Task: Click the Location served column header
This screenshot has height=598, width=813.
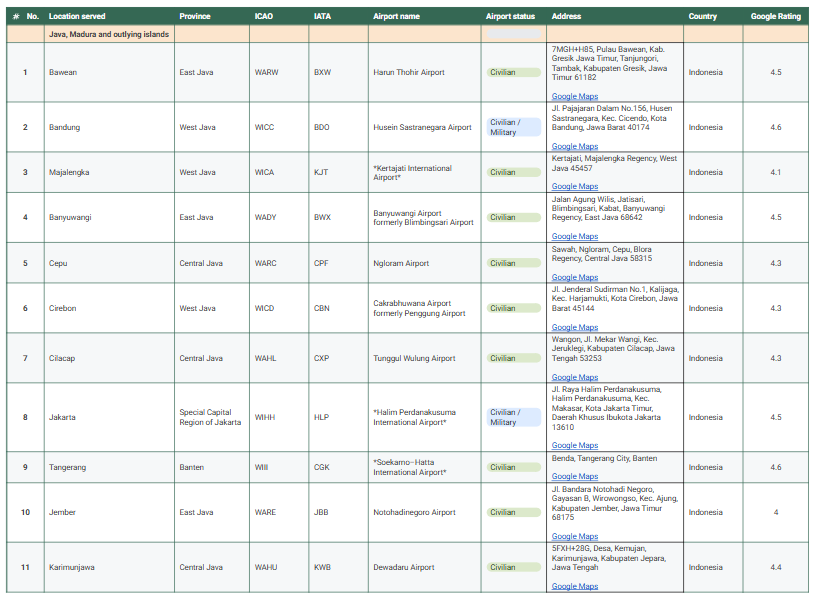Action: [x=77, y=17]
